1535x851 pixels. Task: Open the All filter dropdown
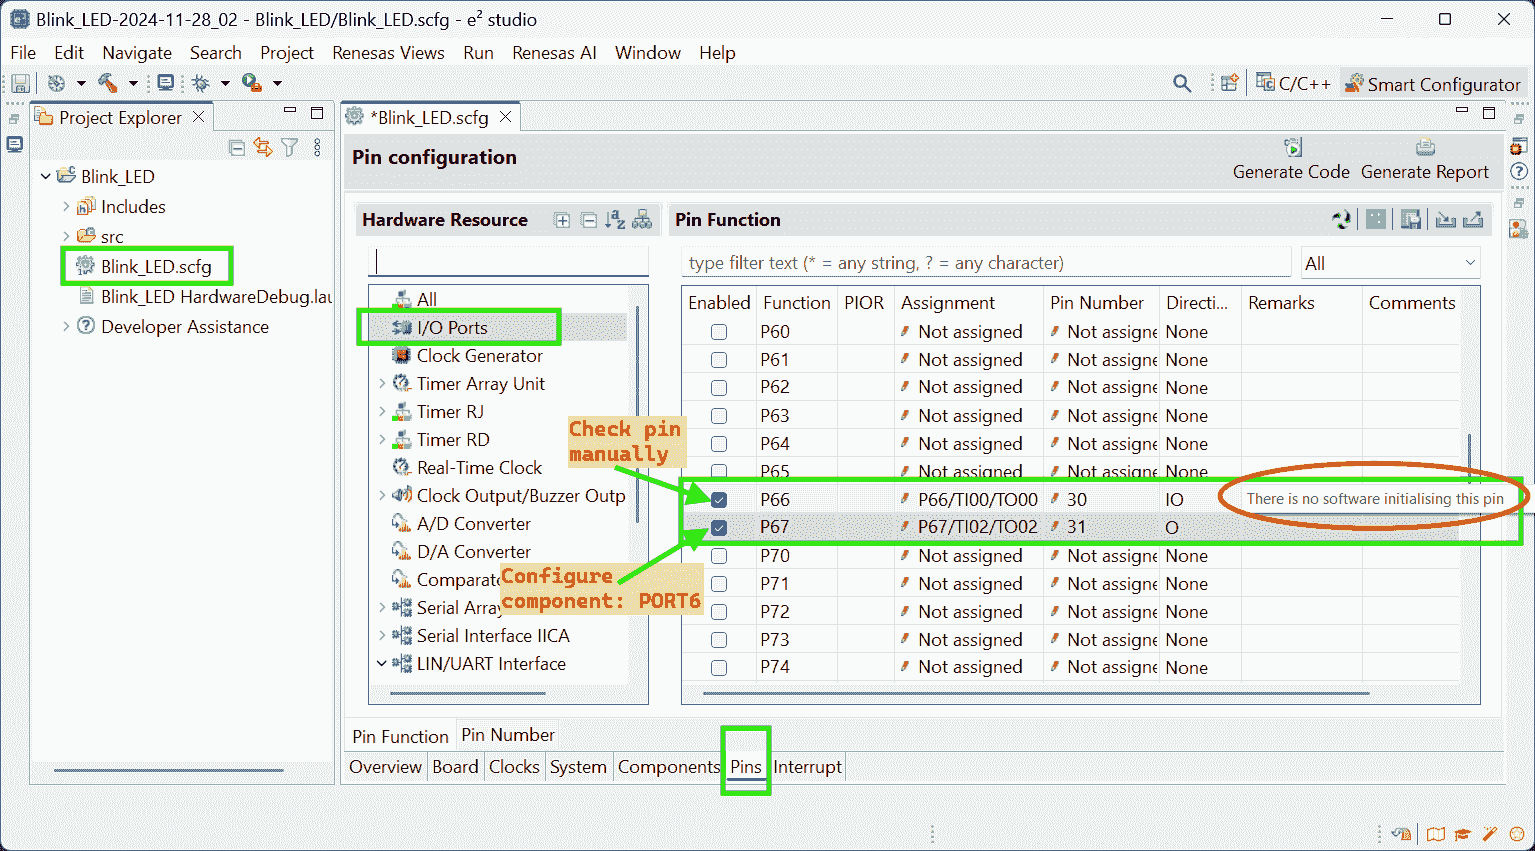tap(1388, 264)
